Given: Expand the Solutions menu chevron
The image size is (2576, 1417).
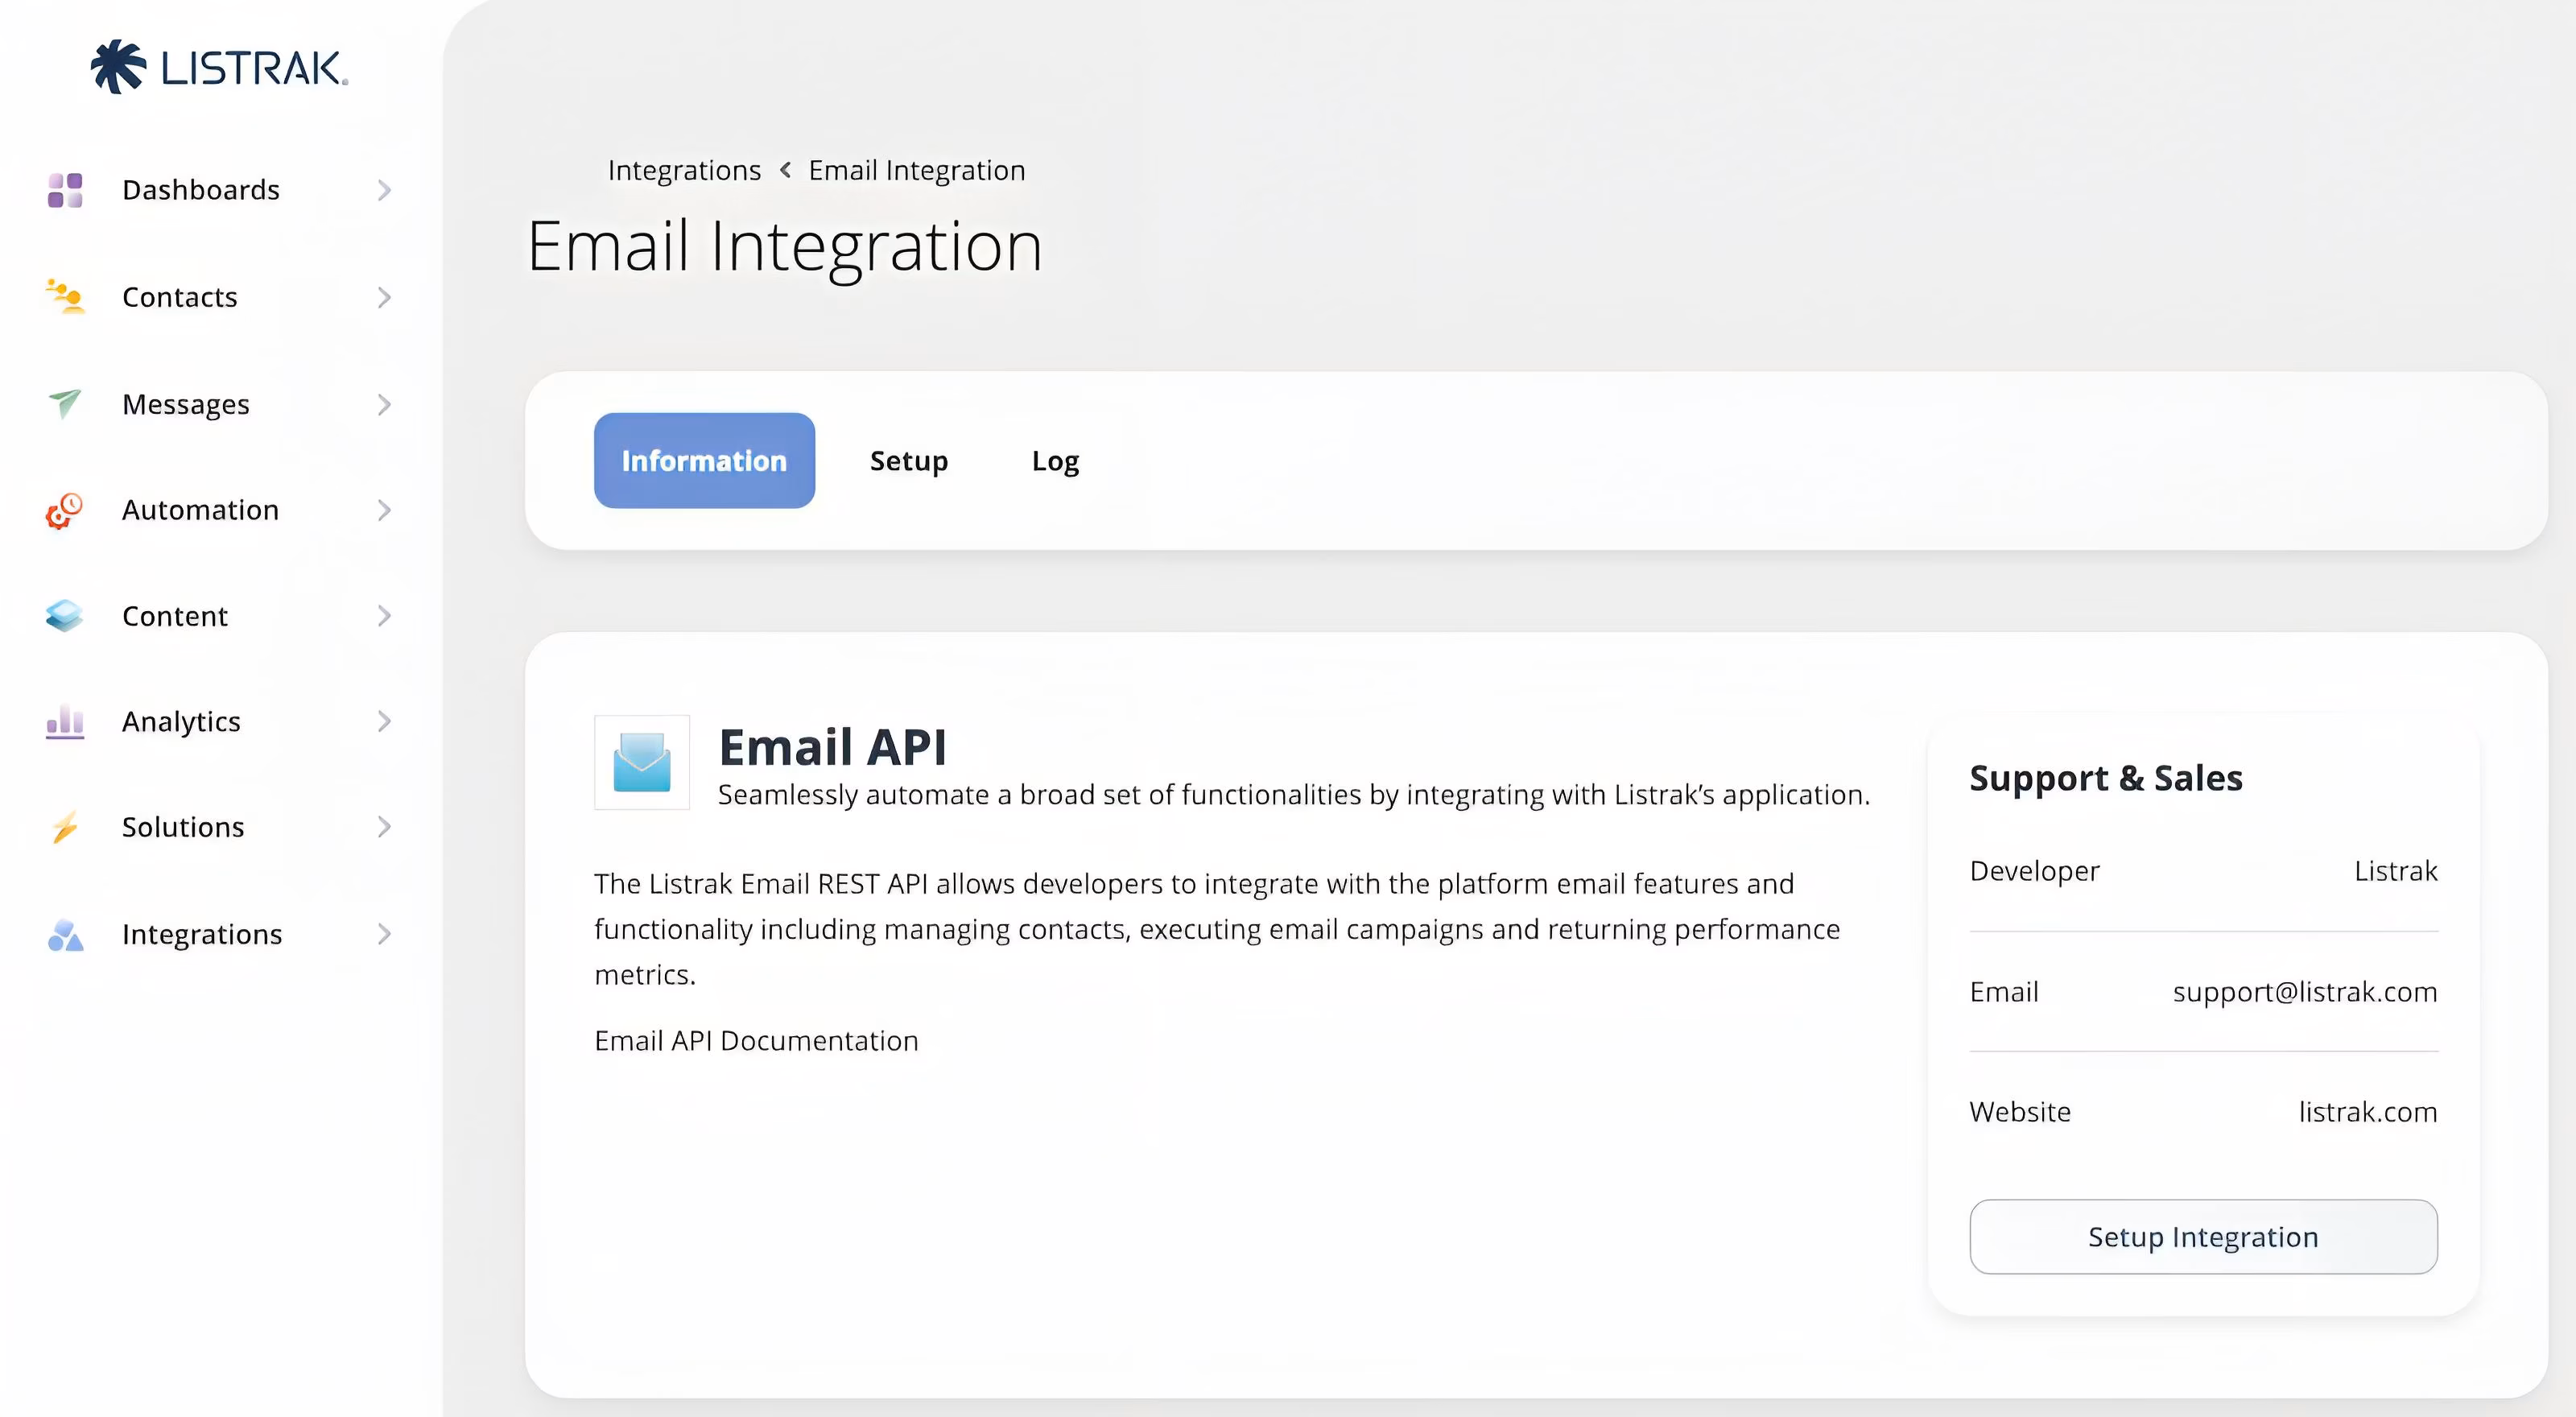Looking at the screenshot, I should 384,827.
